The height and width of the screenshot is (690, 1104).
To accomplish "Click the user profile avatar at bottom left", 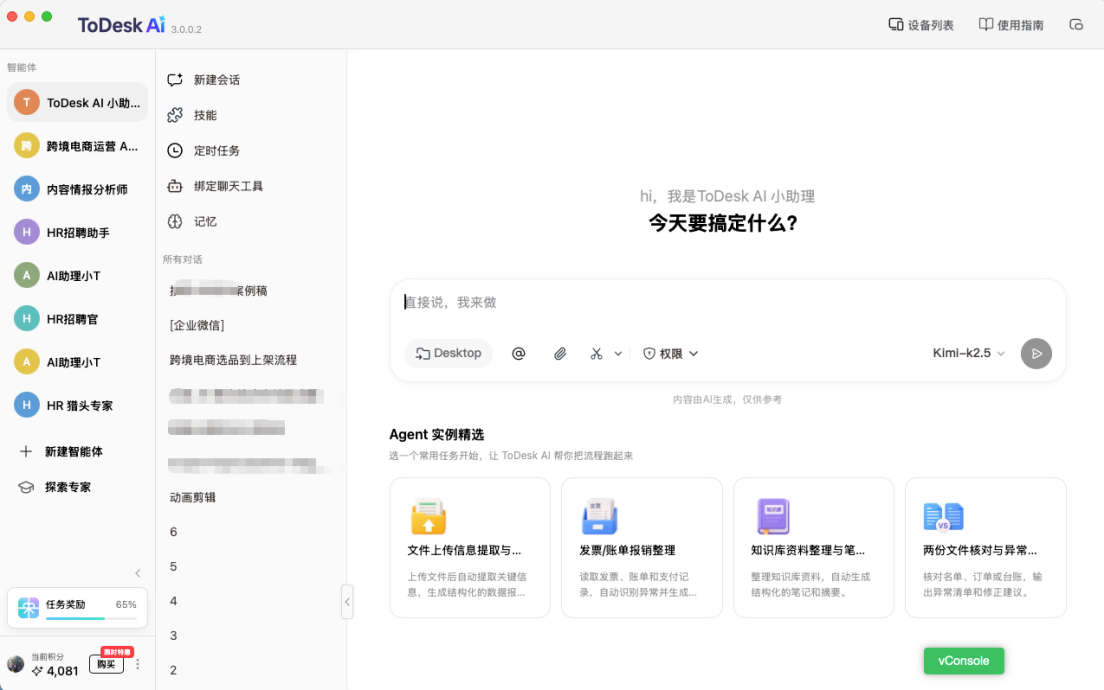I will (x=15, y=664).
